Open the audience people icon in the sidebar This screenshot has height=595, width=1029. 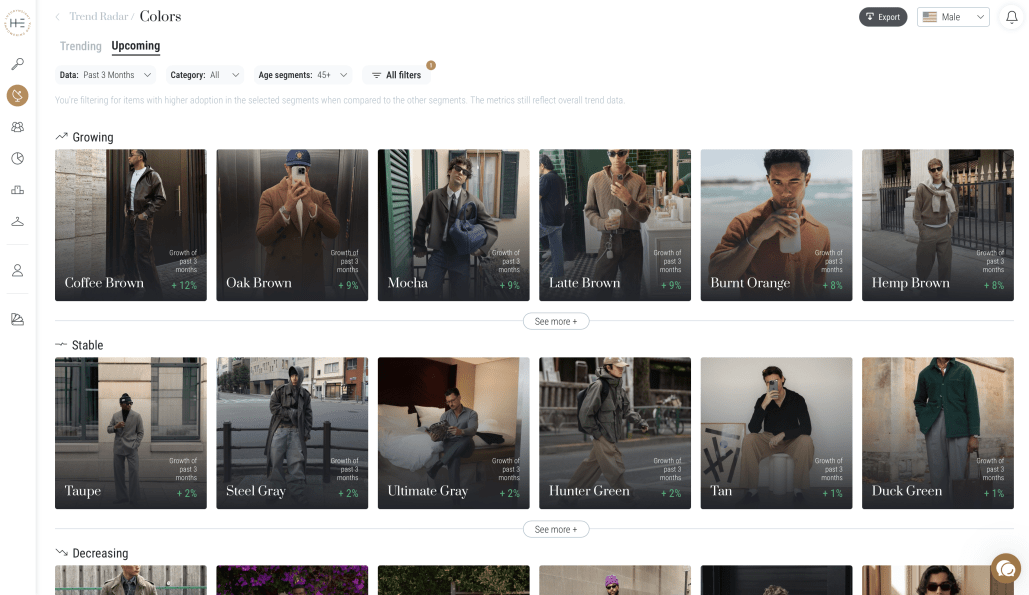click(18, 127)
